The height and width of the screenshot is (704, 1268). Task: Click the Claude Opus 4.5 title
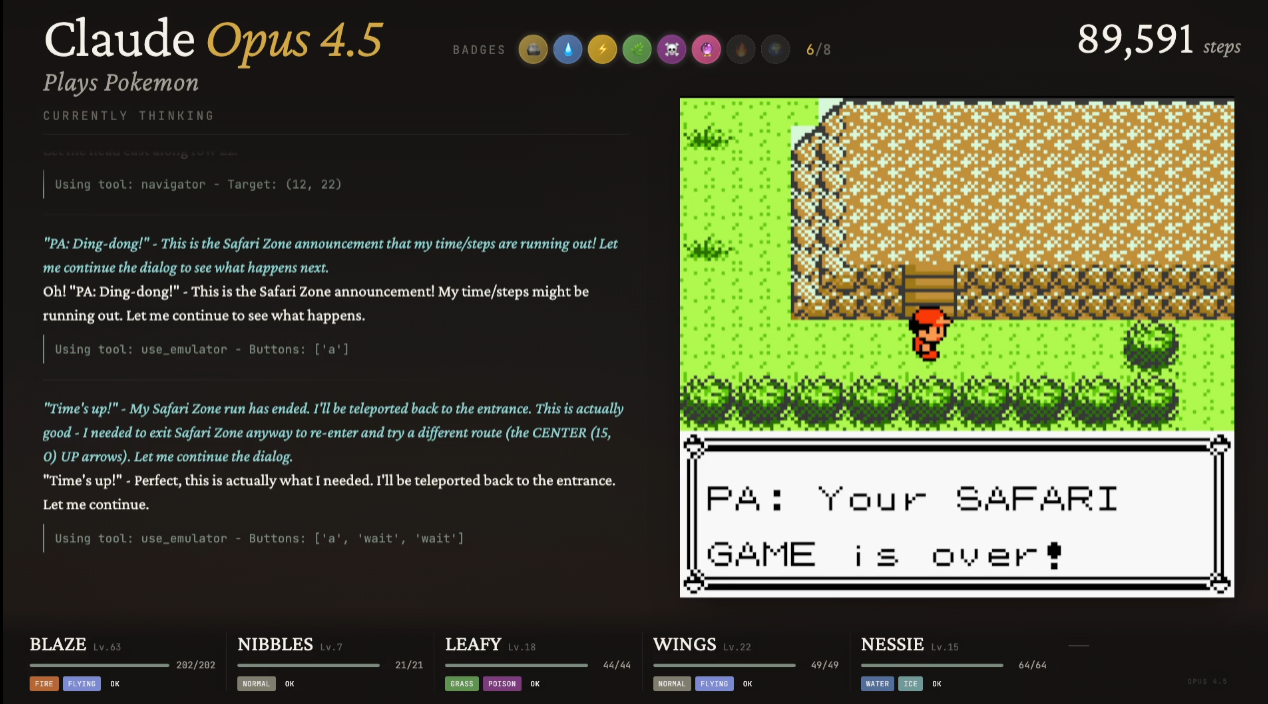(x=213, y=39)
